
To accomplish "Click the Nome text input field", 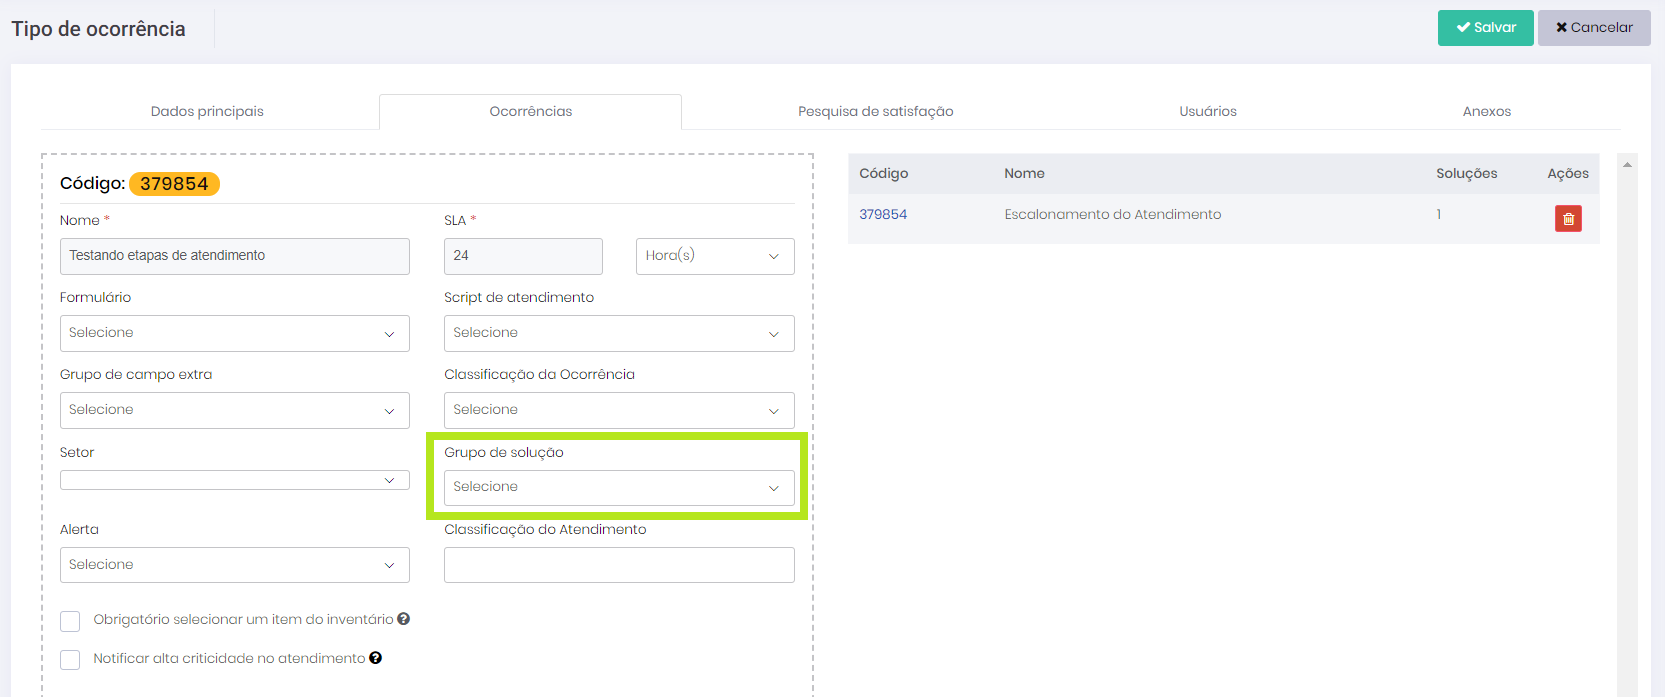I will pyautogui.click(x=234, y=256).
